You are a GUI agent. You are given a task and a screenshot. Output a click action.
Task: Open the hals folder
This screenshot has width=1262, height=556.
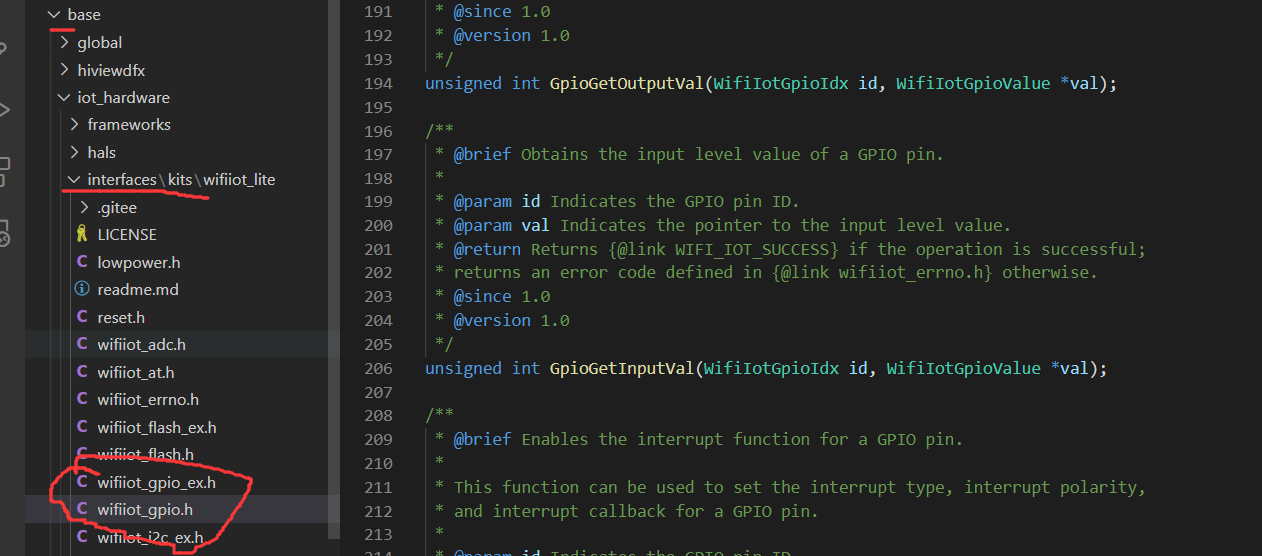(101, 153)
